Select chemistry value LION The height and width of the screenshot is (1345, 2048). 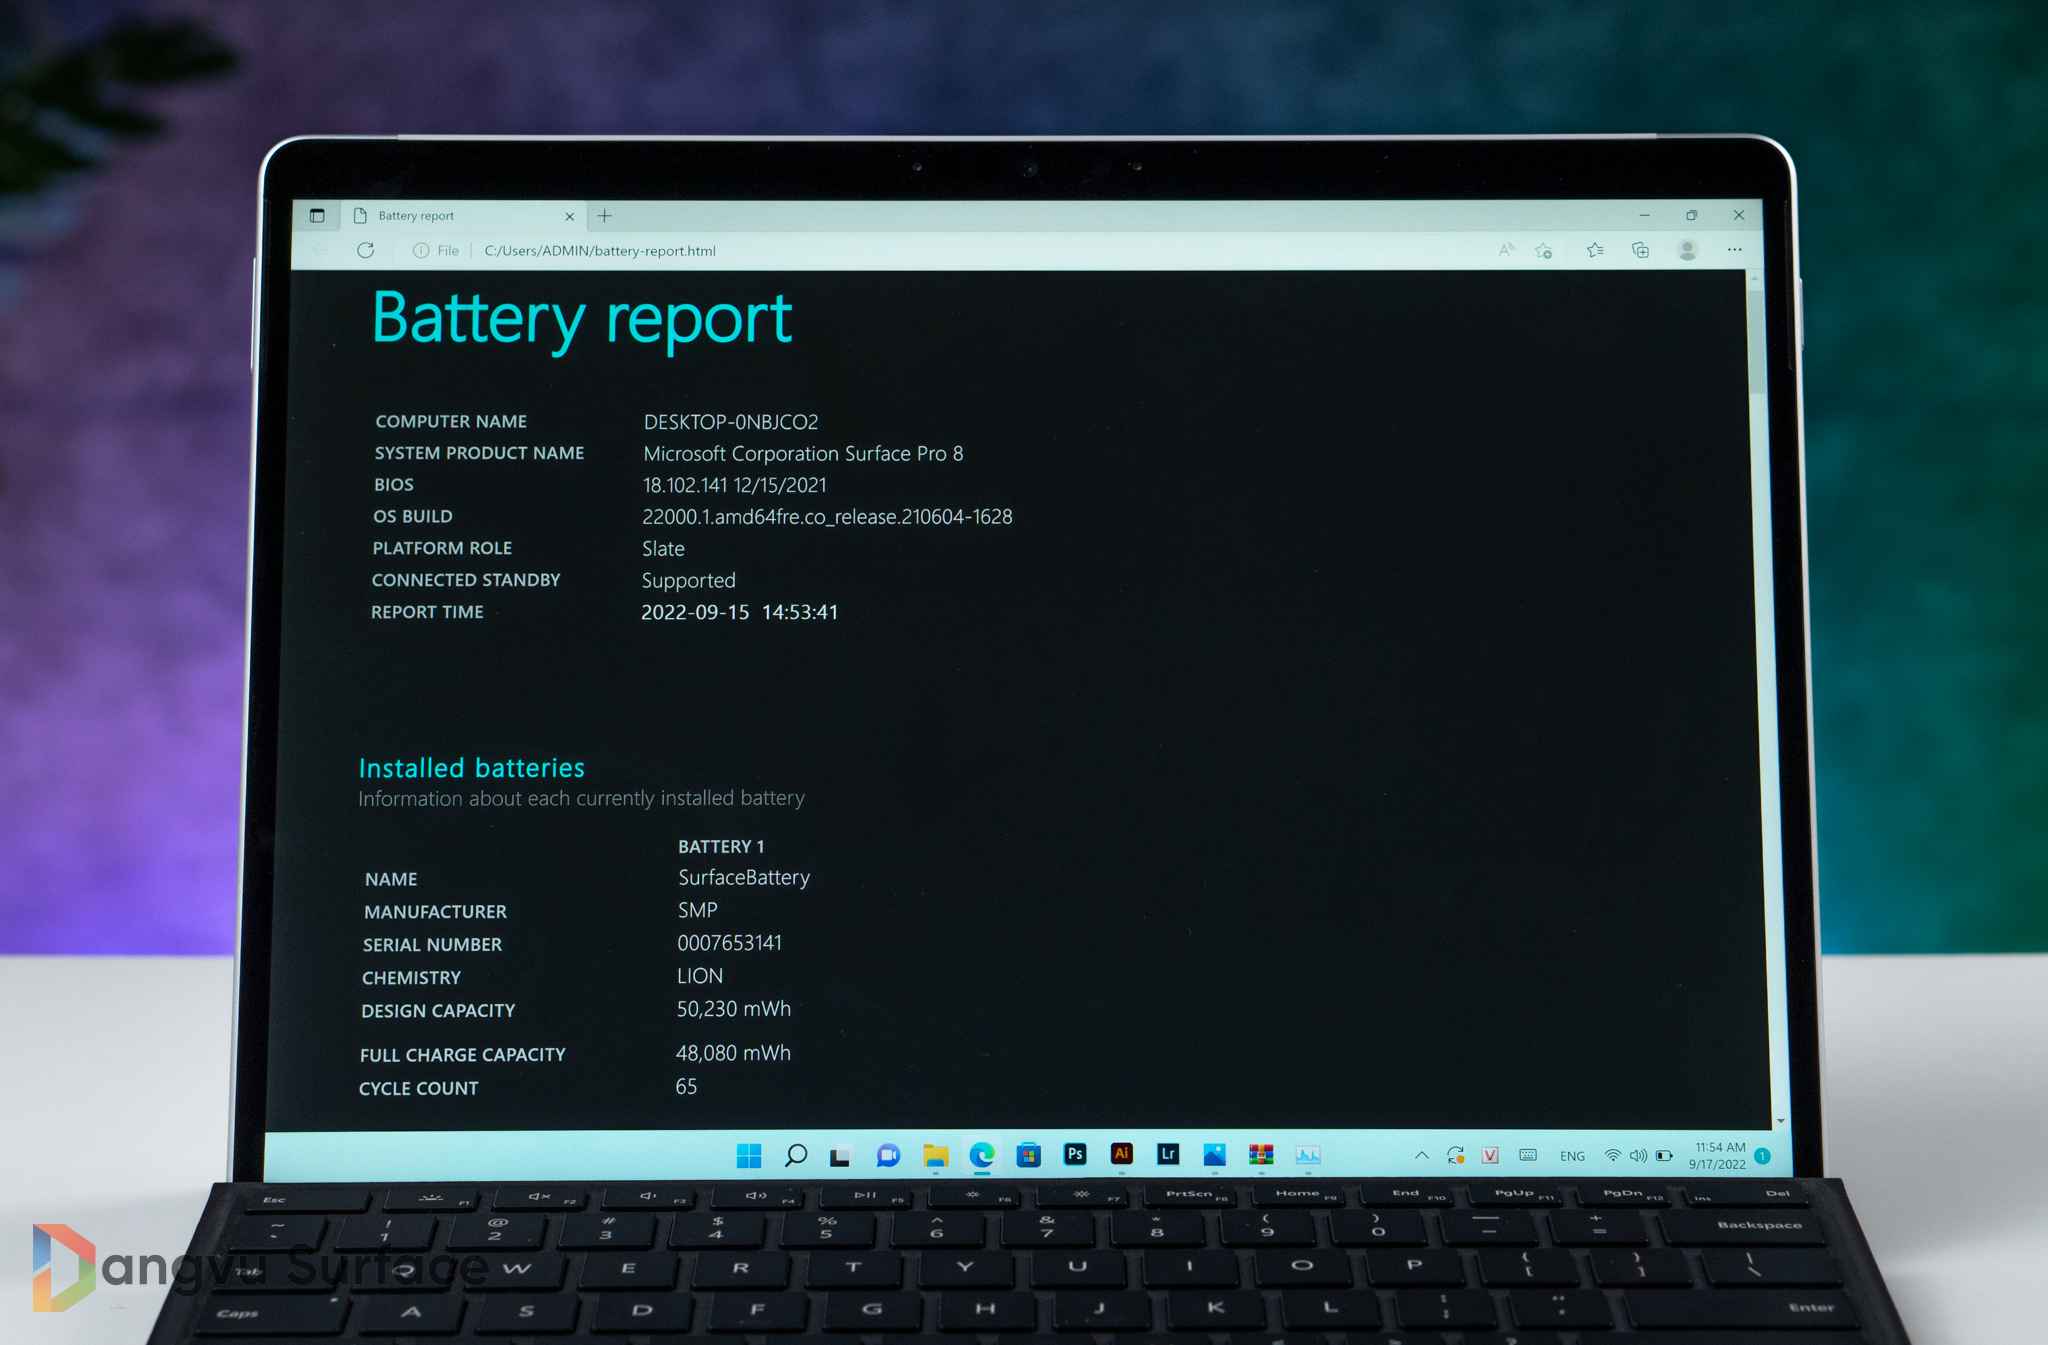pos(700,976)
